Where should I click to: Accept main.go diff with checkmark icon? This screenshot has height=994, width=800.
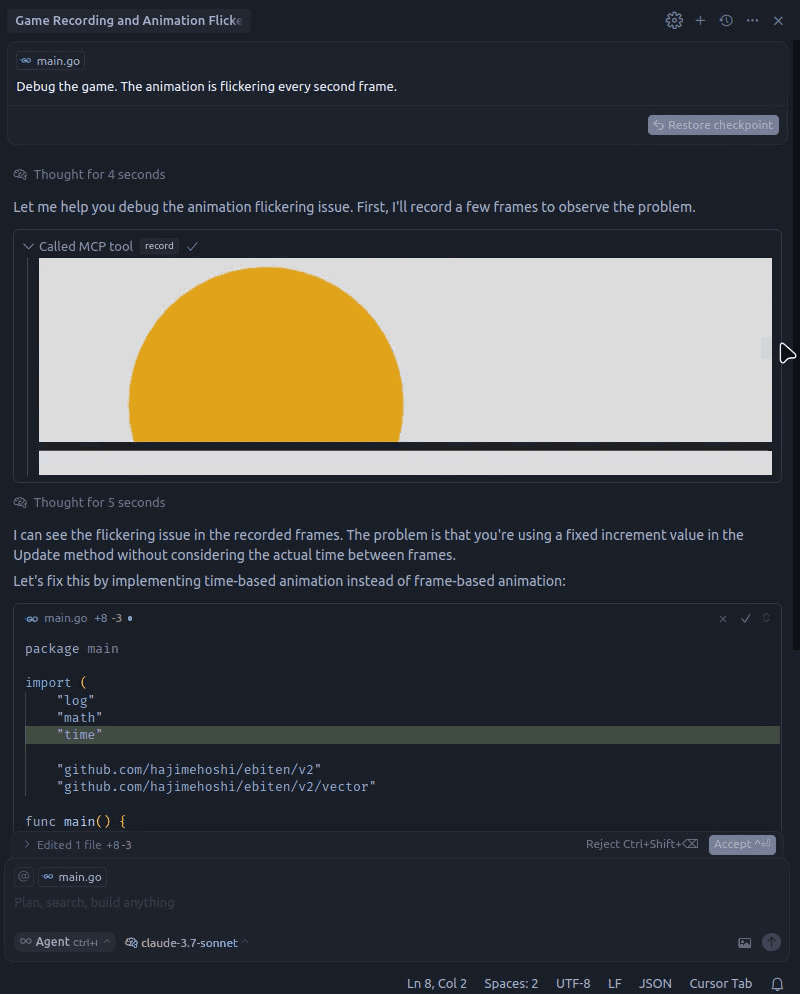[745, 618]
